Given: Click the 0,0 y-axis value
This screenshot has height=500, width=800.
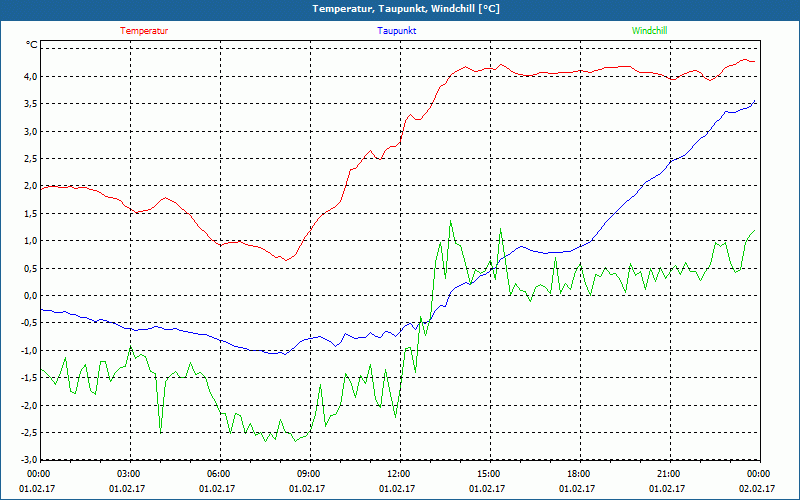Looking at the screenshot, I should (31, 296).
